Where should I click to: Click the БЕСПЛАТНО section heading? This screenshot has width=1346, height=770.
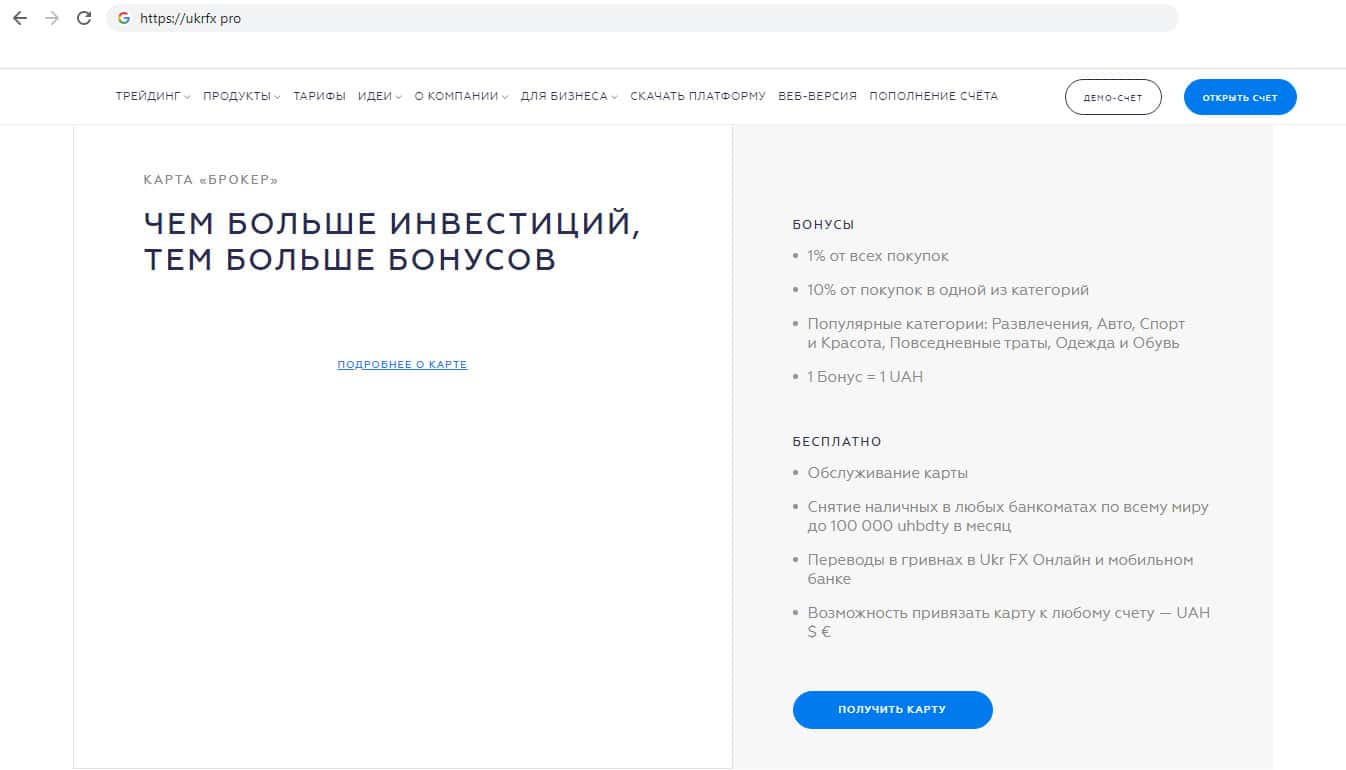[x=837, y=441]
